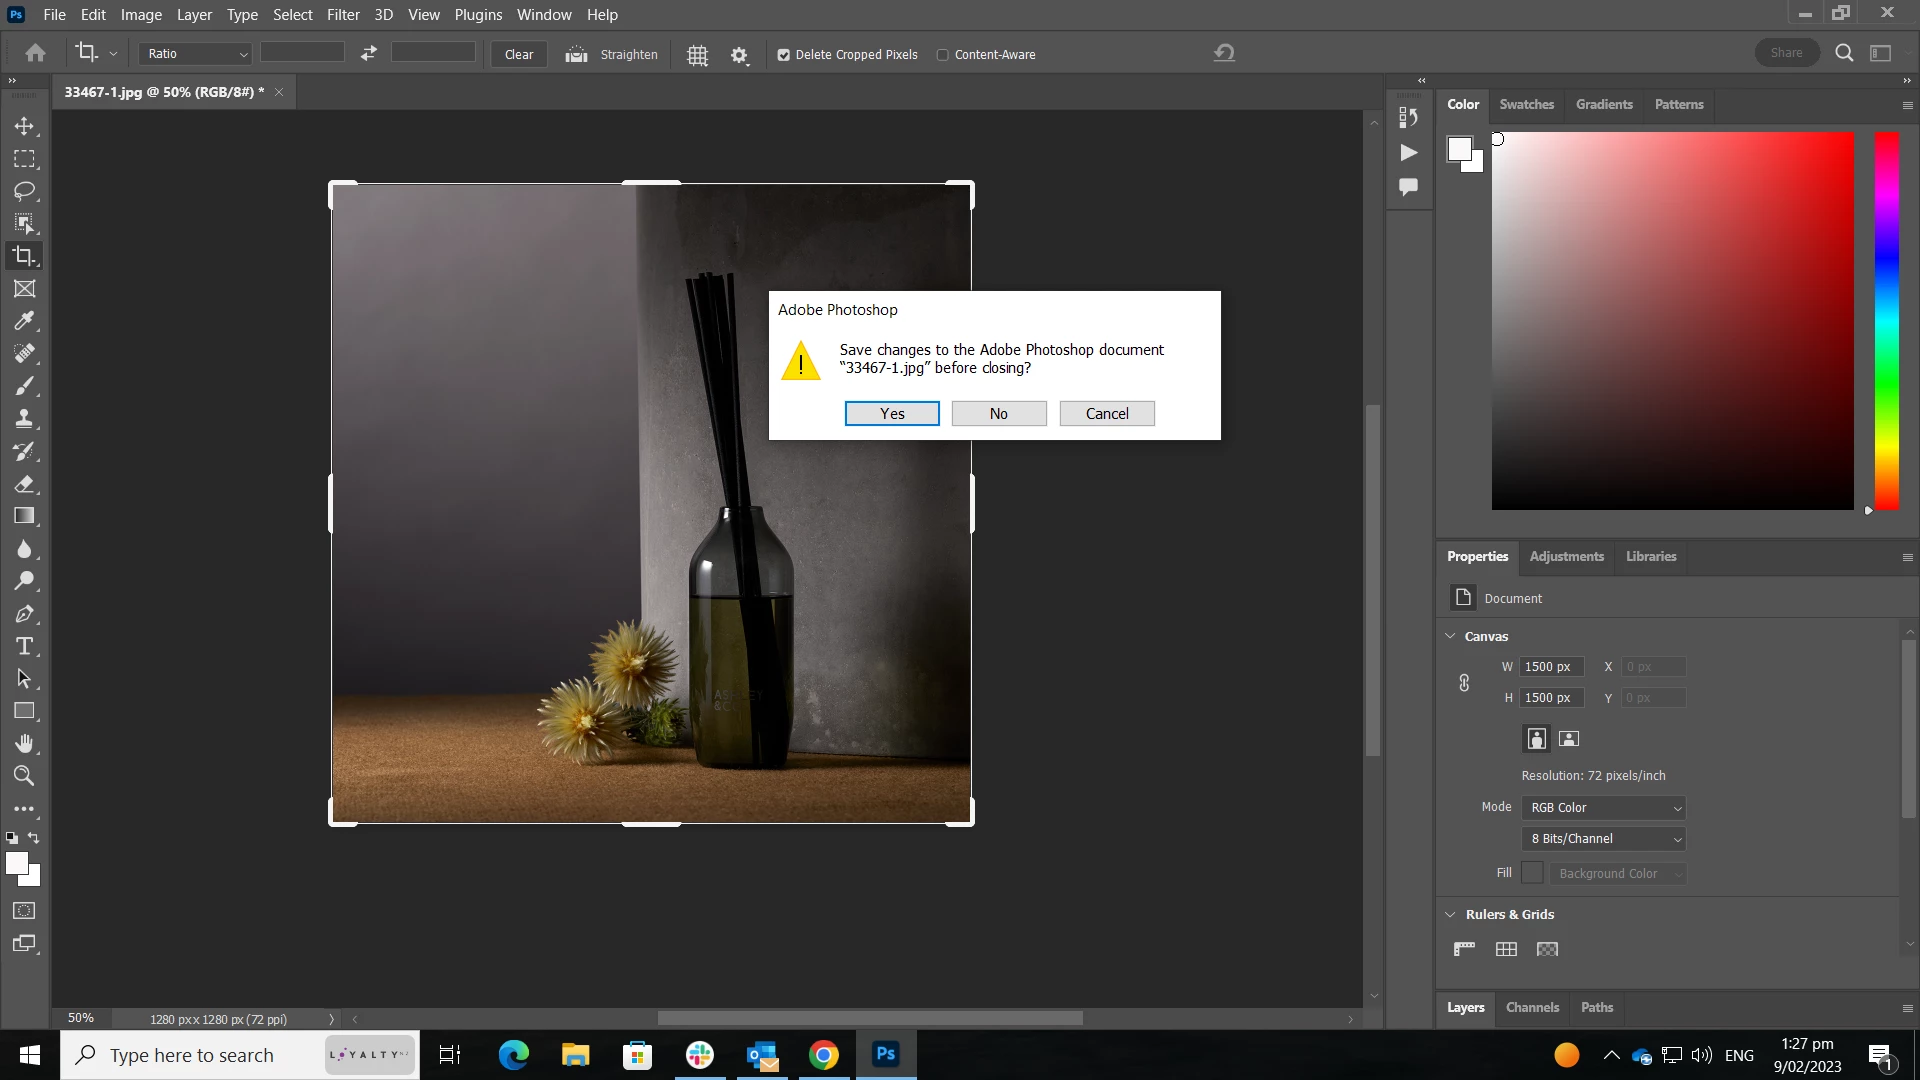Click the Straighten icon in options bar
The height and width of the screenshot is (1080, 1920).
576,55
